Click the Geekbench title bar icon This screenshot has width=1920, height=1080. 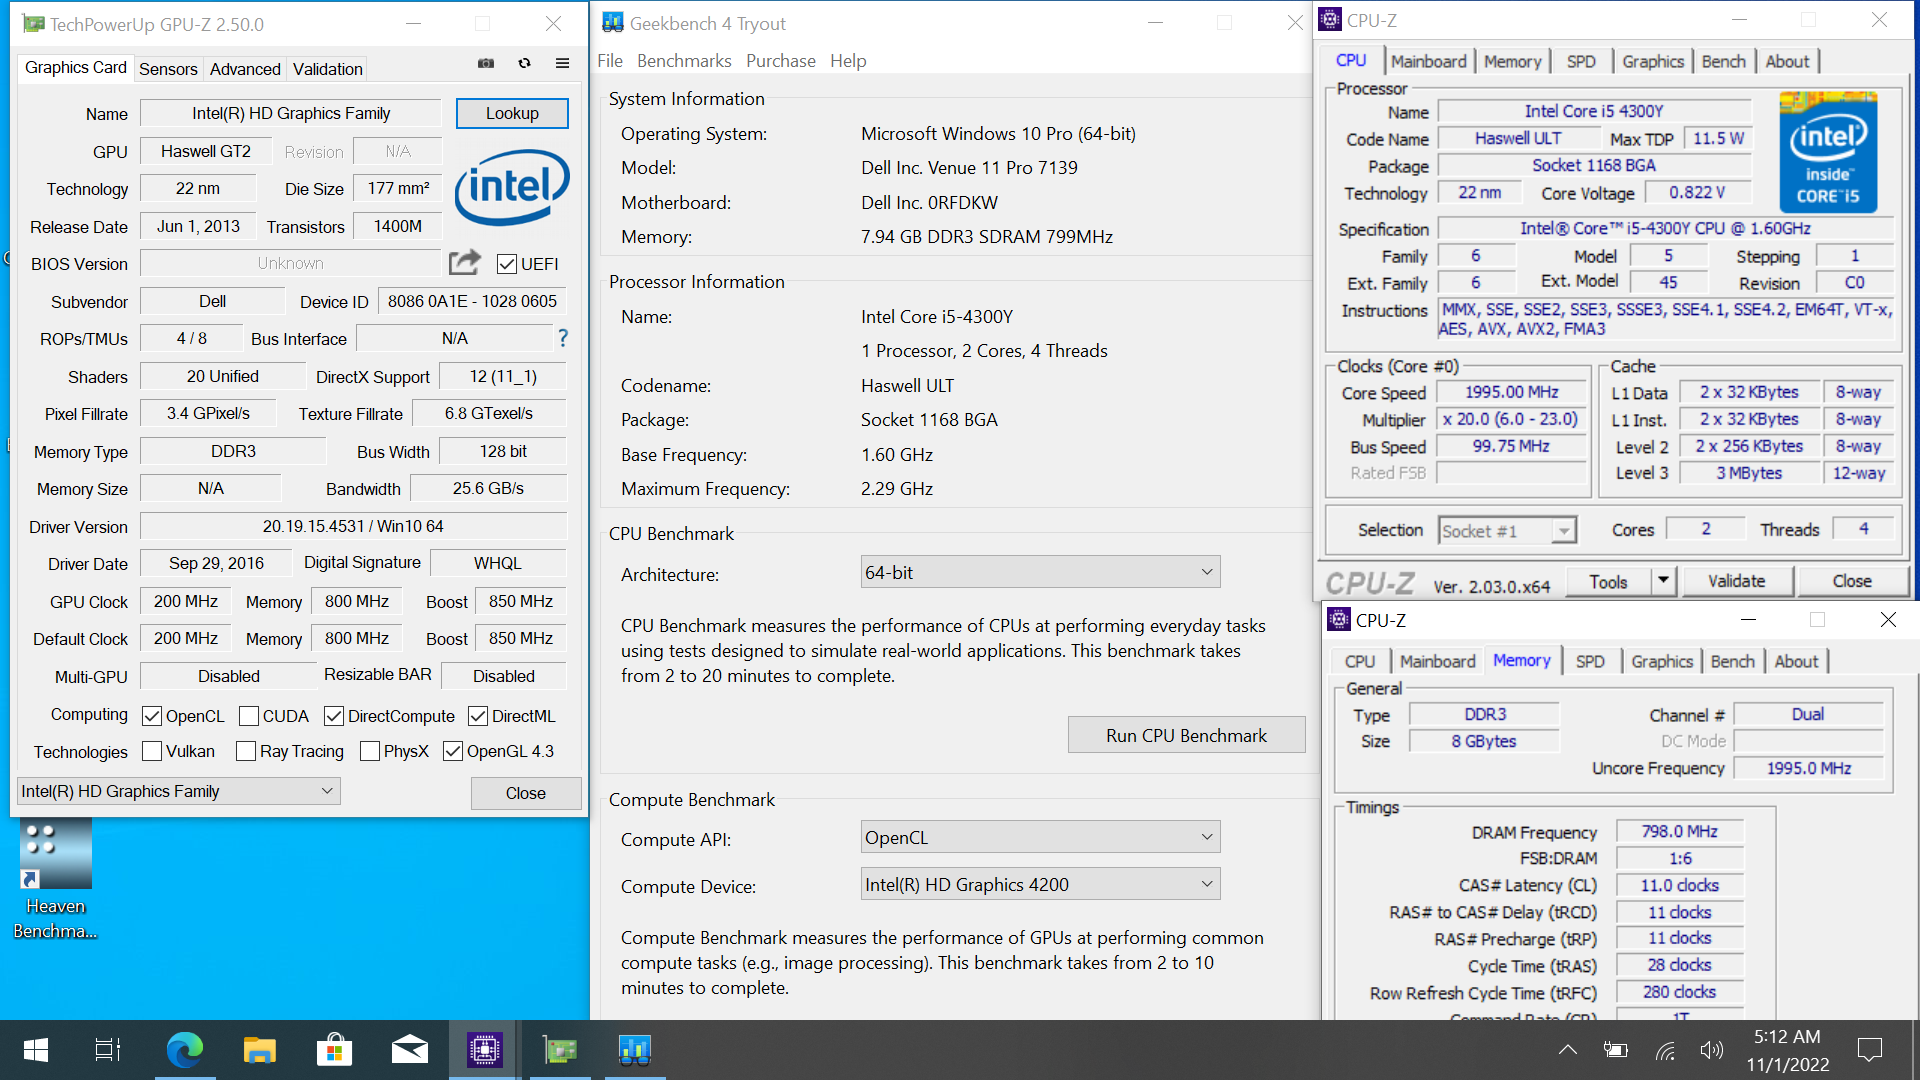tap(613, 23)
